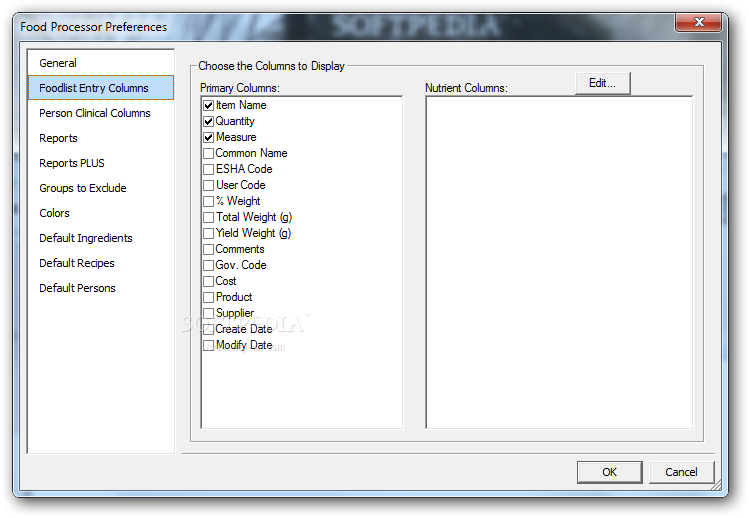The image size is (749, 518).
Task: Enable the Common Name column
Action: [x=208, y=153]
